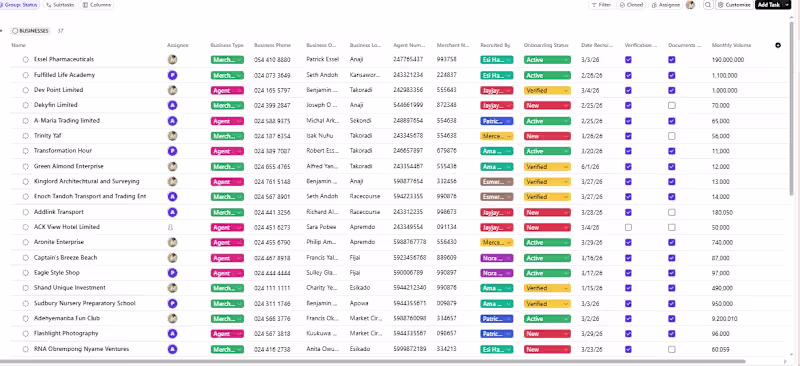Check Documents box for Dekyfin Limited

tap(671, 105)
